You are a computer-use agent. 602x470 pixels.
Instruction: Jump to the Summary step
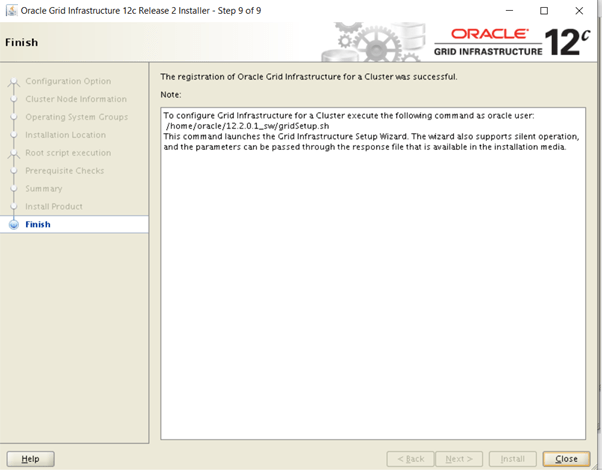44,189
